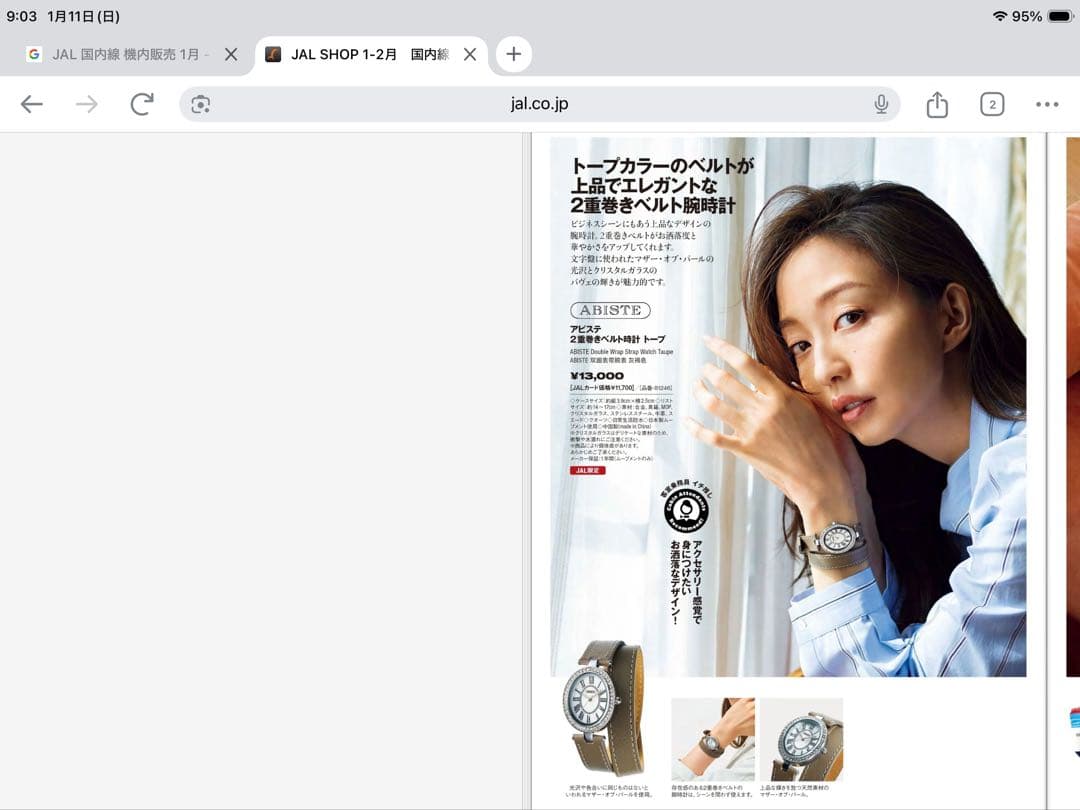Tap the address bar showing jal.co.jp
The height and width of the screenshot is (810, 1080).
pyautogui.click(x=540, y=103)
